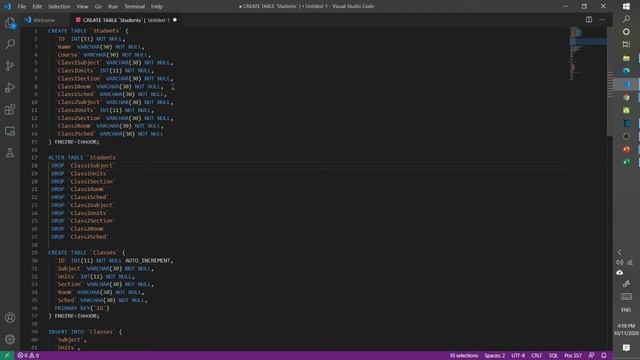Open the Extensions view
Image resolution: width=640 pixels, height=360 pixels.
(10, 109)
